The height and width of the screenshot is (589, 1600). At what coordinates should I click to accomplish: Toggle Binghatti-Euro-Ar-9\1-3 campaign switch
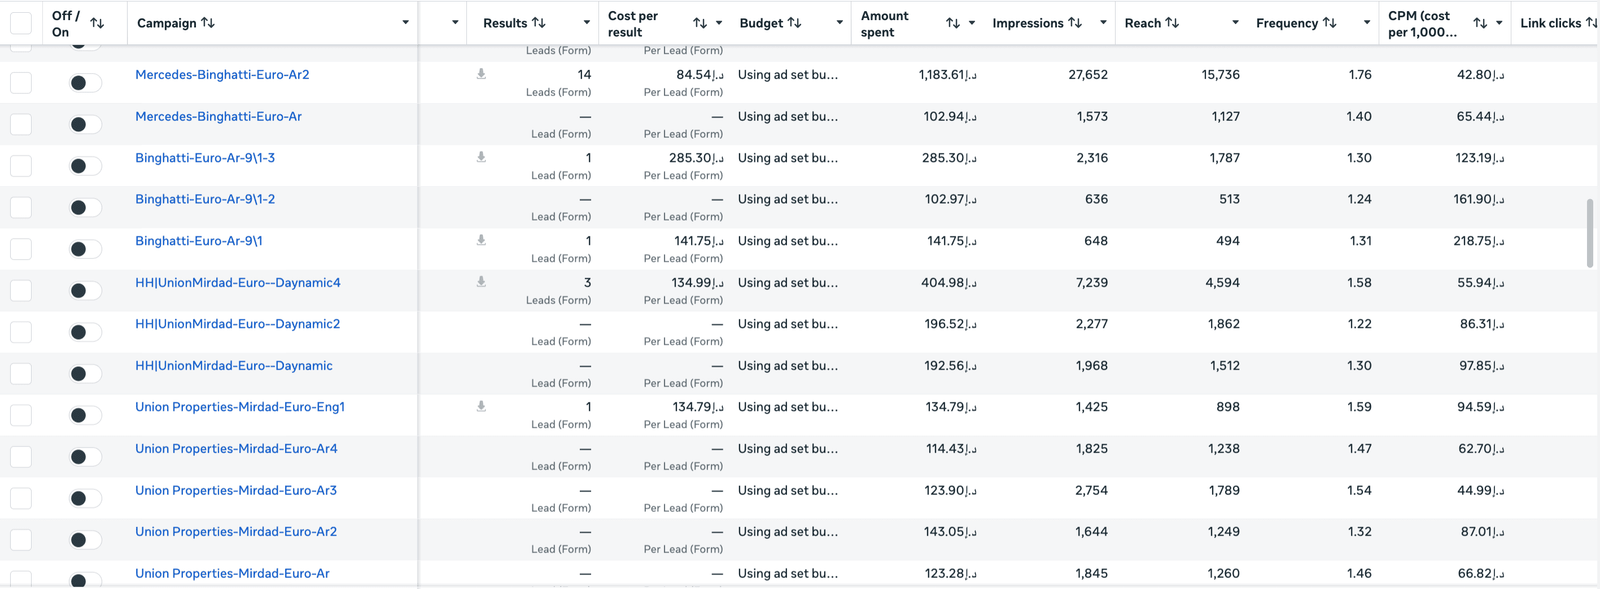coord(84,166)
